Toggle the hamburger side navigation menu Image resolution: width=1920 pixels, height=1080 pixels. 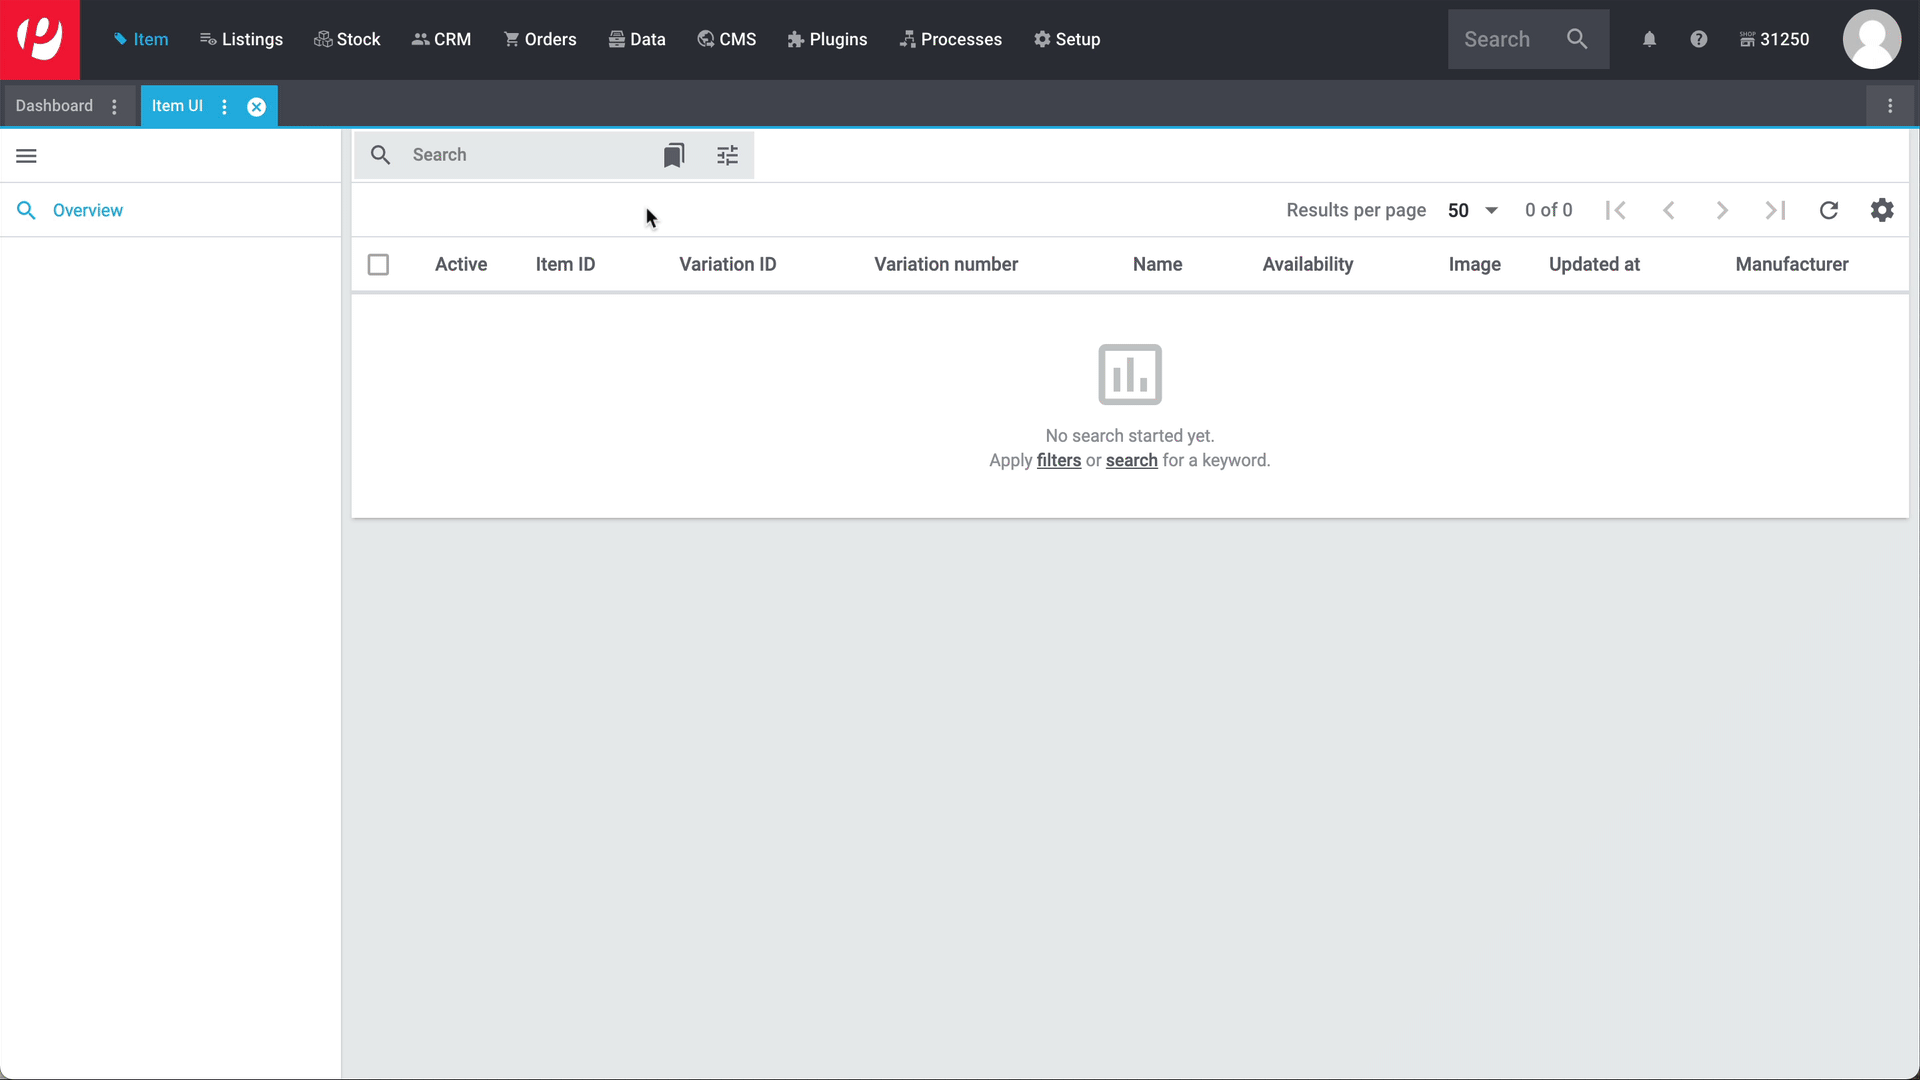point(27,156)
